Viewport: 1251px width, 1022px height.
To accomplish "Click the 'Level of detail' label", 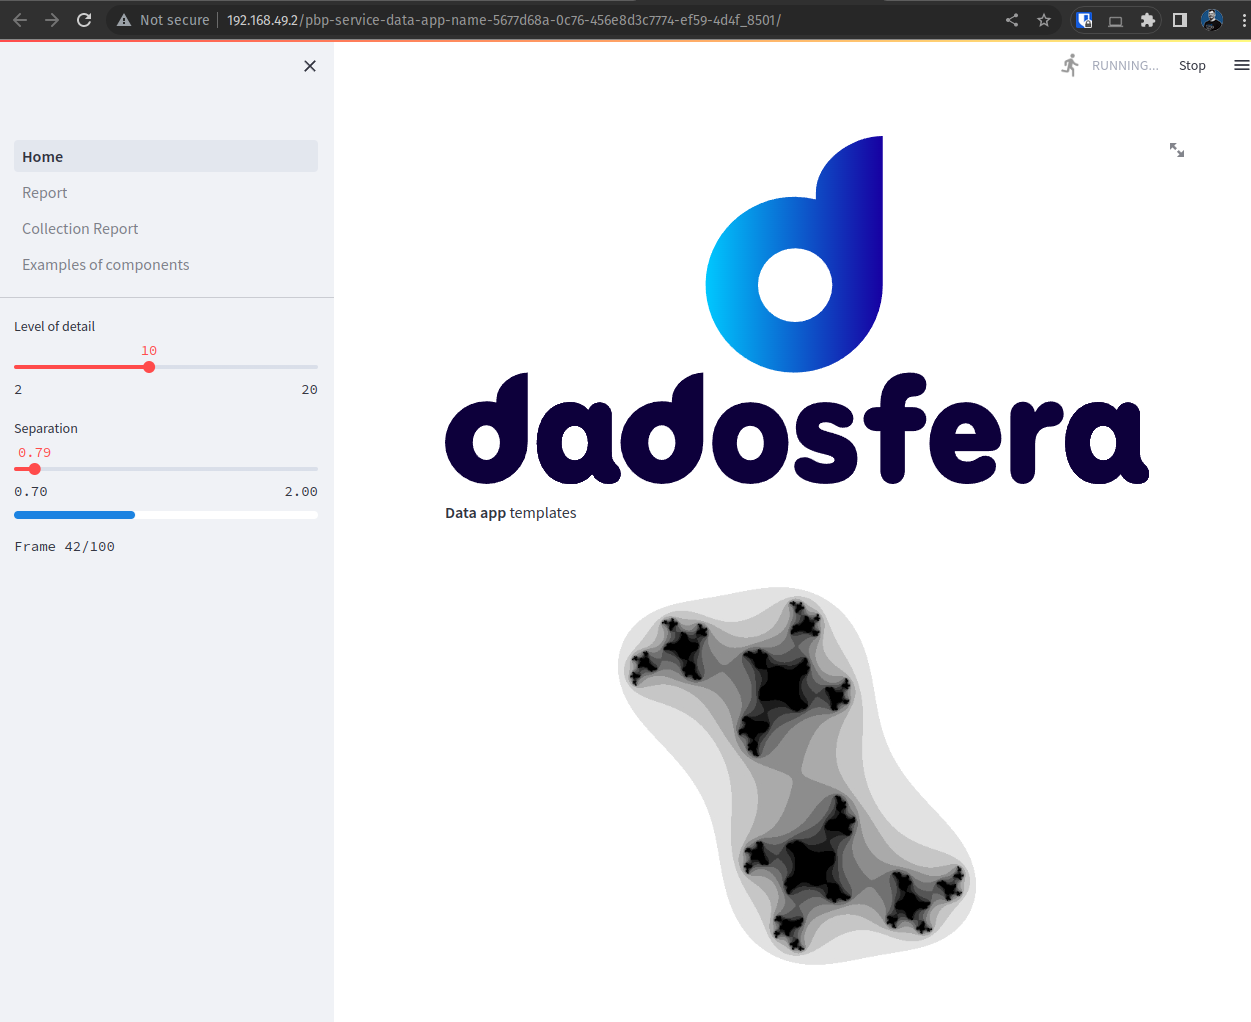I will click(55, 326).
